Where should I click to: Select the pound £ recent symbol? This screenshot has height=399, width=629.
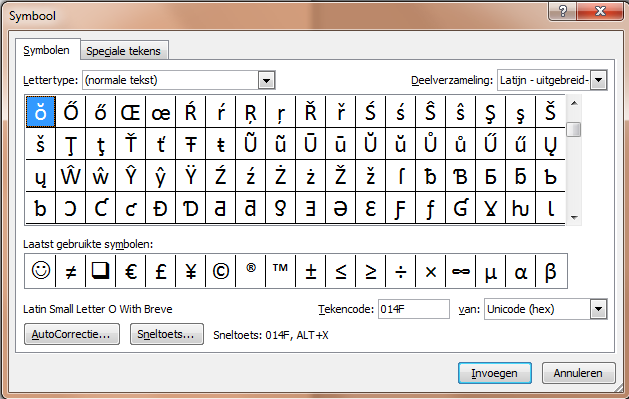tap(160, 271)
